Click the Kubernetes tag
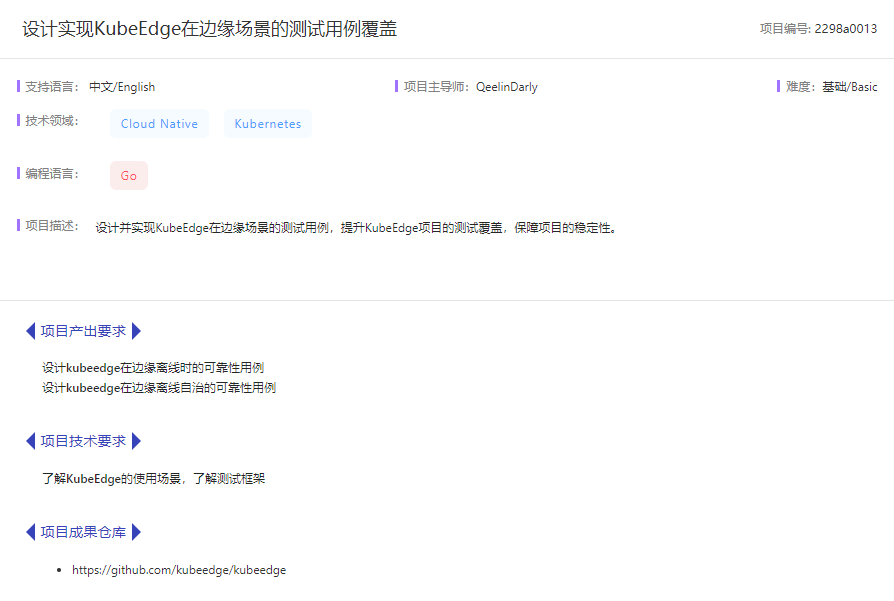 tap(267, 124)
